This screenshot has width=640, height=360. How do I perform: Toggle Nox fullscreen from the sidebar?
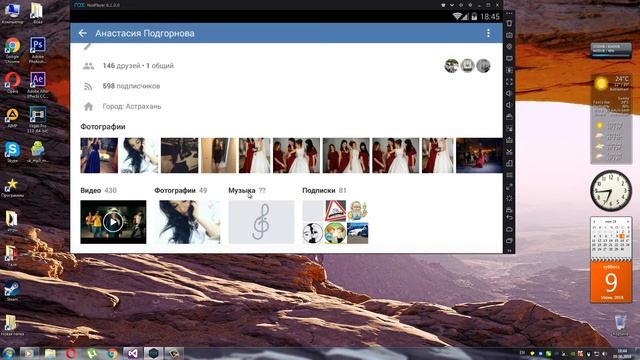[509, 82]
